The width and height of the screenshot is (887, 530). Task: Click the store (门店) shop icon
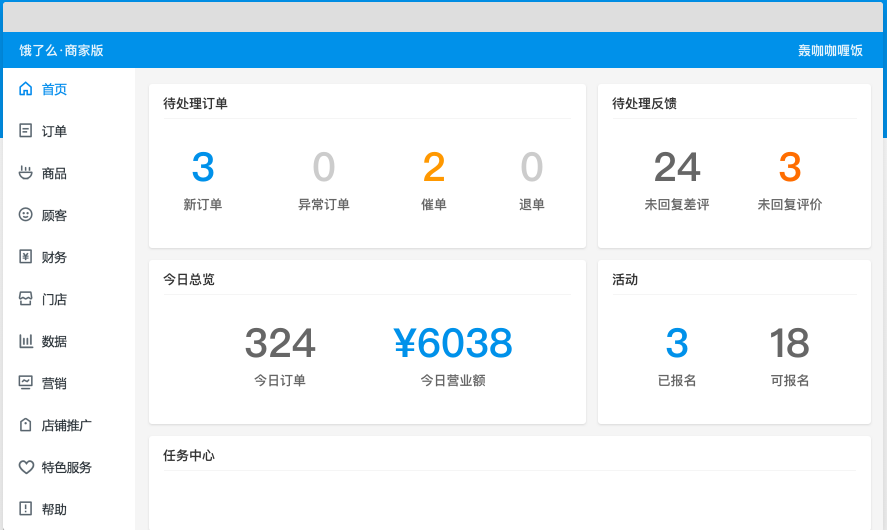pyautogui.click(x=26, y=299)
